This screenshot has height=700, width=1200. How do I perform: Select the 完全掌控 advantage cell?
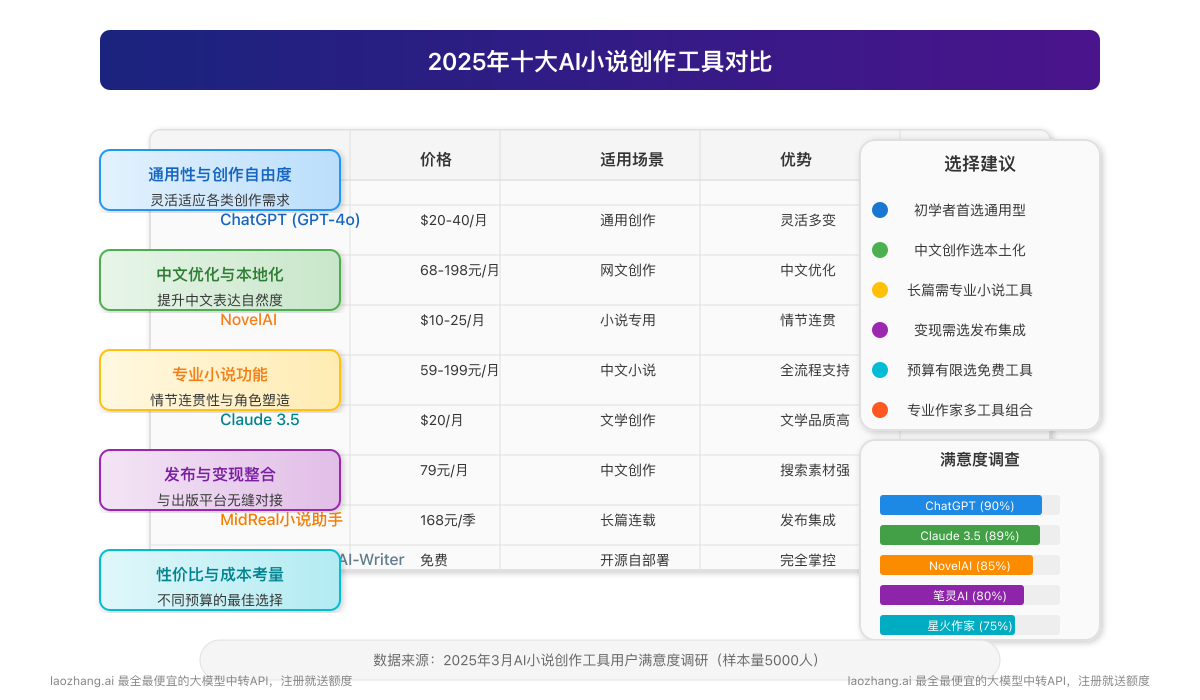coord(808,560)
